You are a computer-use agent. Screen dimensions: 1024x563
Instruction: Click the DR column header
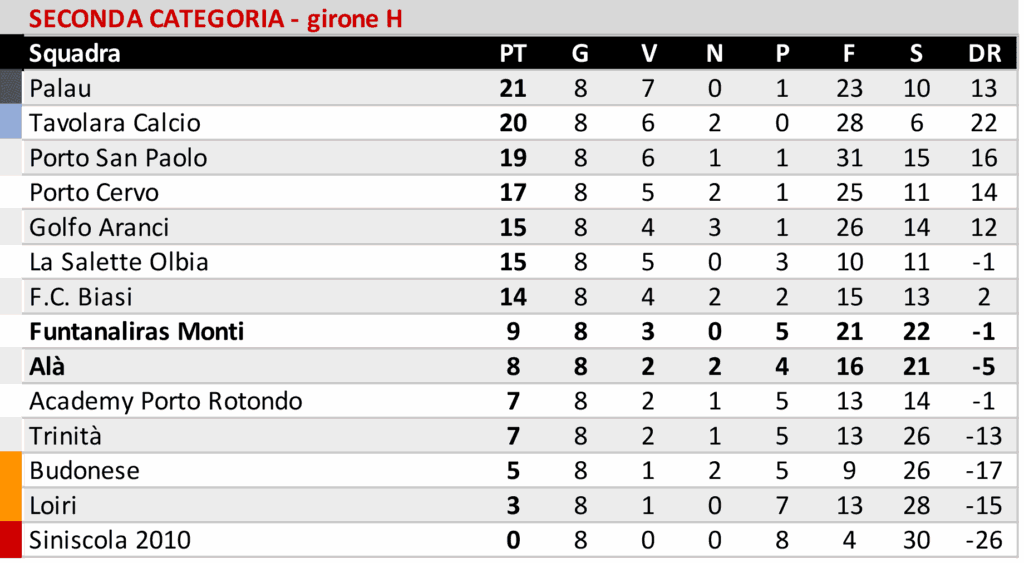click(x=984, y=53)
